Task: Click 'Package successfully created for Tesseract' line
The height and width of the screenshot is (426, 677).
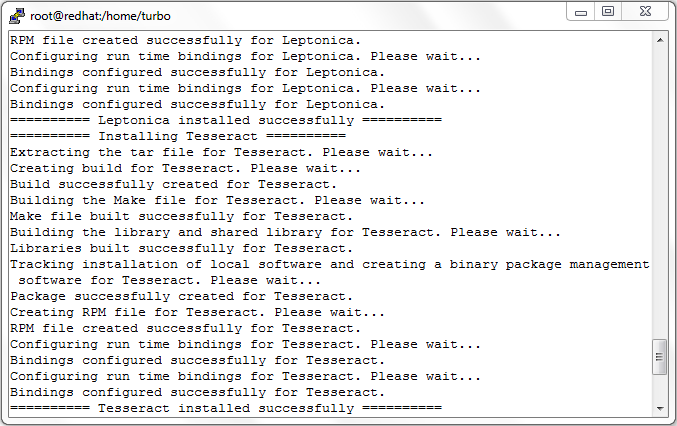Action: point(181,296)
